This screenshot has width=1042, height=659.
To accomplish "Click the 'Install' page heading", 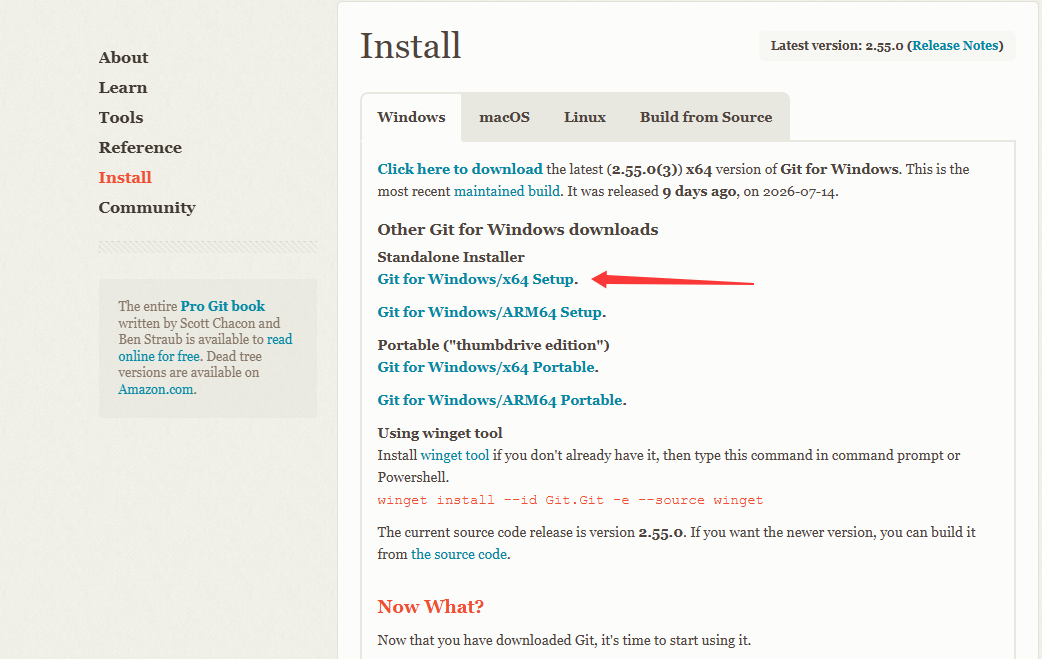I will coord(411,47).
